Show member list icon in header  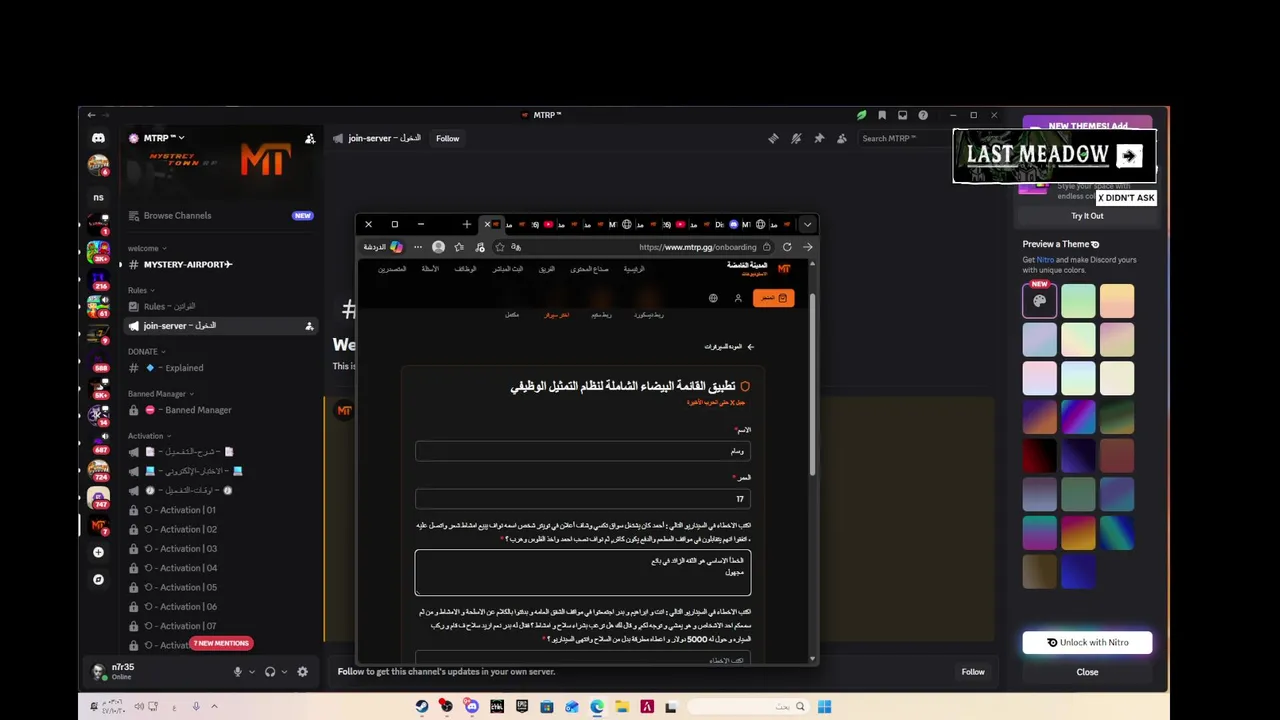(842, 138)
